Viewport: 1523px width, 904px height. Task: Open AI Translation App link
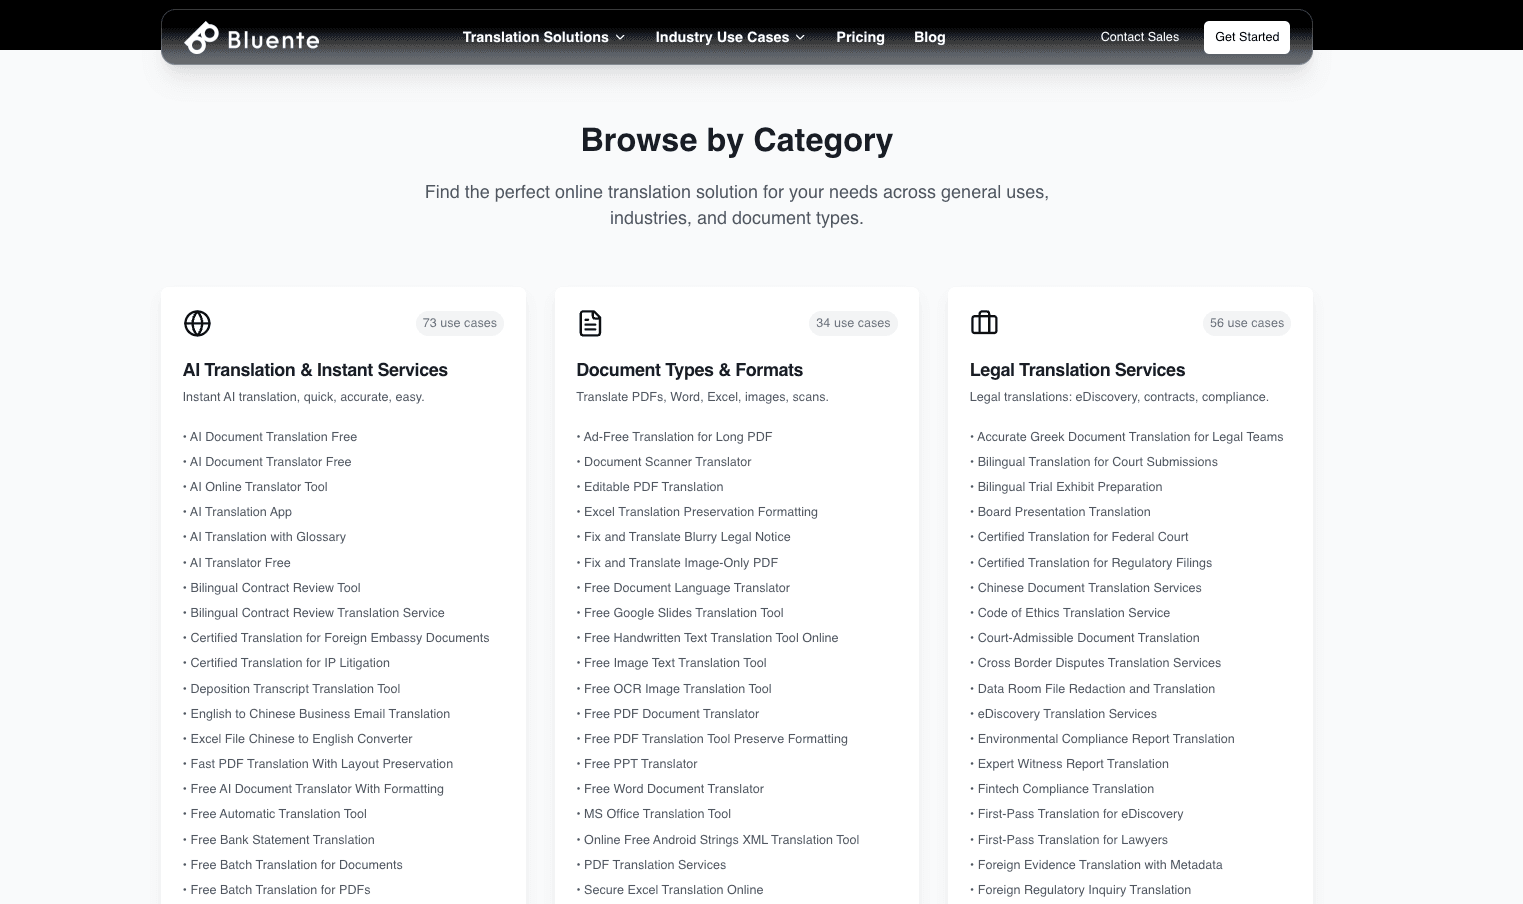tap(241, 512)
